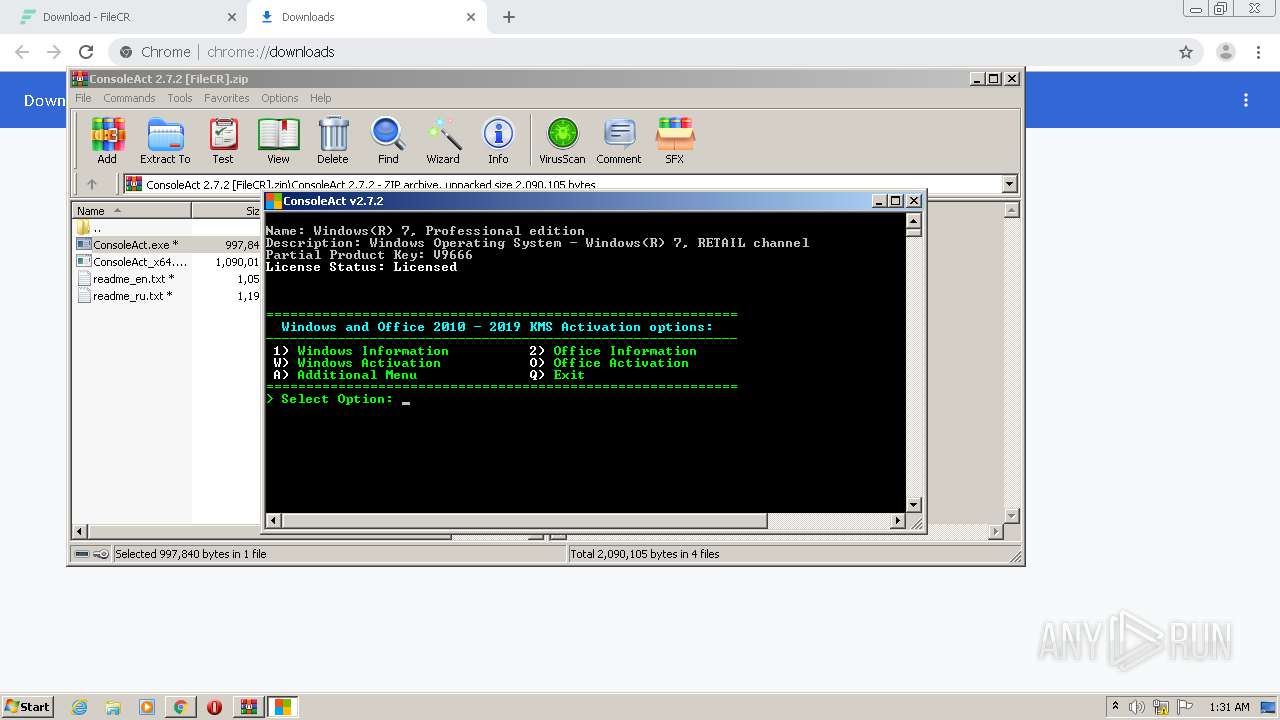Click the Info icon in toolbar
Viewport: 1280px width, 720px height.
click(498, 140)
